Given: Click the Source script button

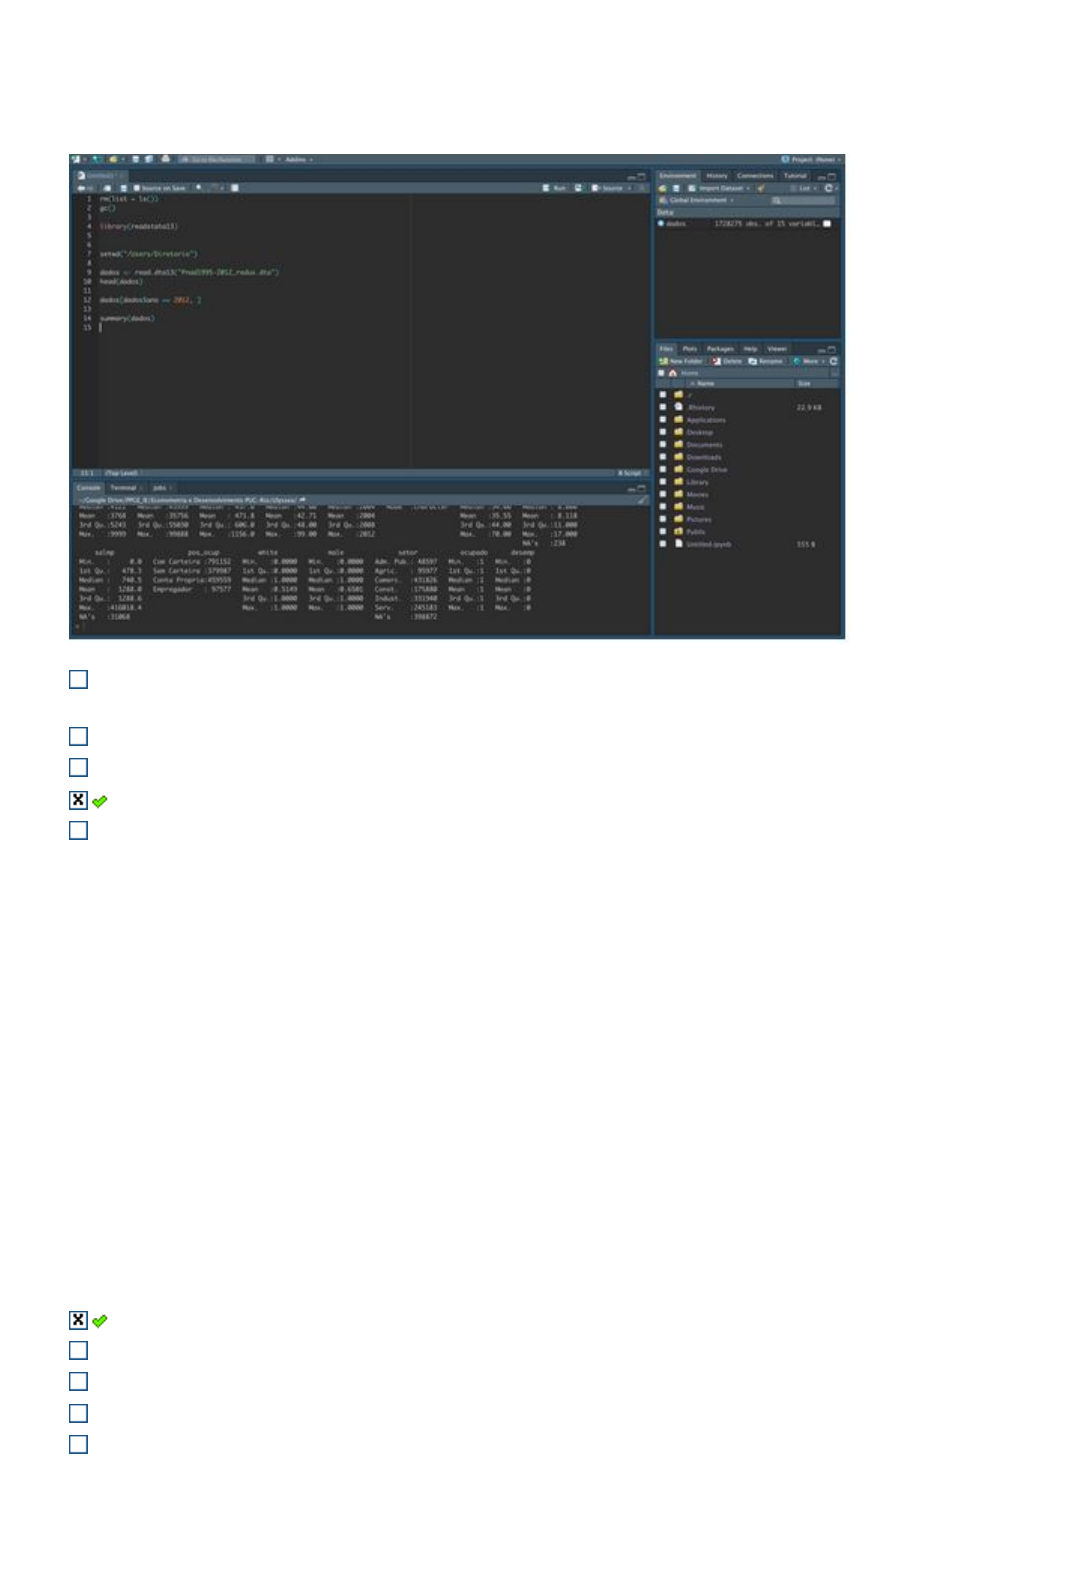Looking at the screenshot, I should click(x=608, y=188).
